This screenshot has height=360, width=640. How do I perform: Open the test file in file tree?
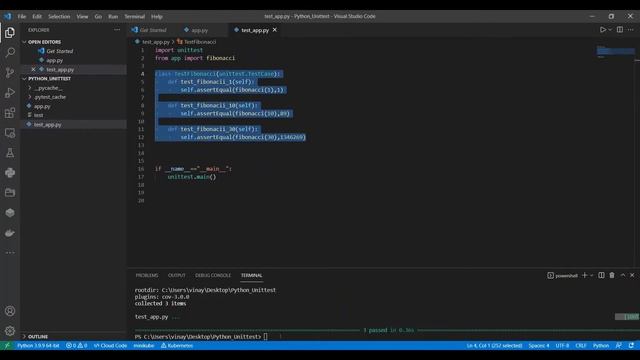click(x=38, y=115)
